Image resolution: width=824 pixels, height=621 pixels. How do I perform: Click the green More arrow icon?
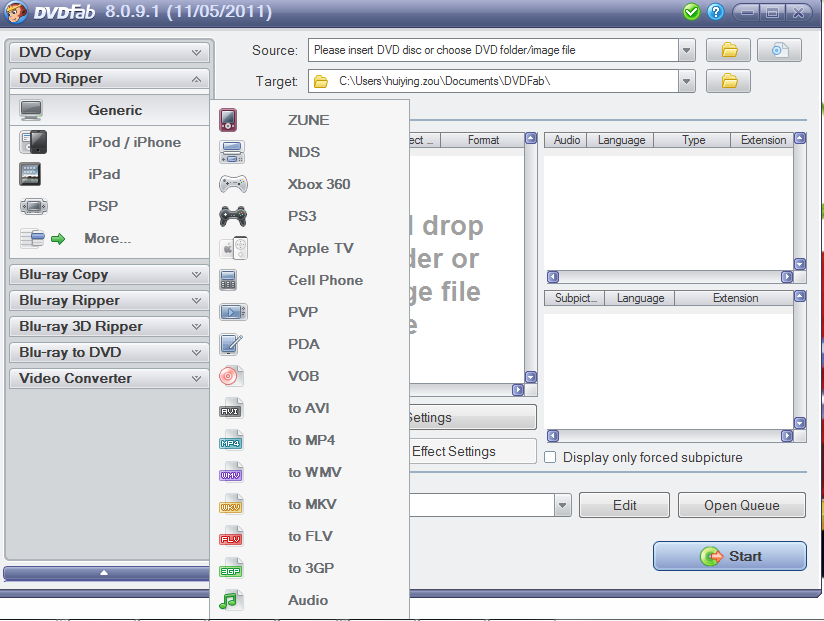click(x=58, y=238)
